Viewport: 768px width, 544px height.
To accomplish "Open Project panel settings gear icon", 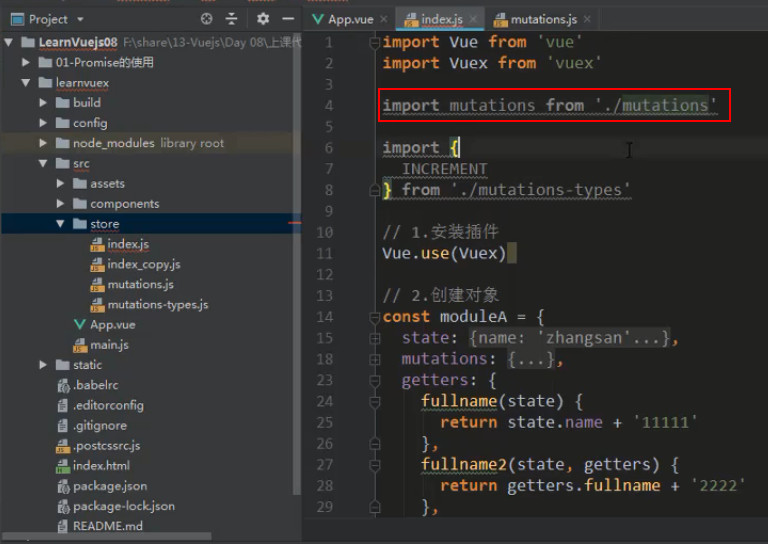I will (263, 19).
